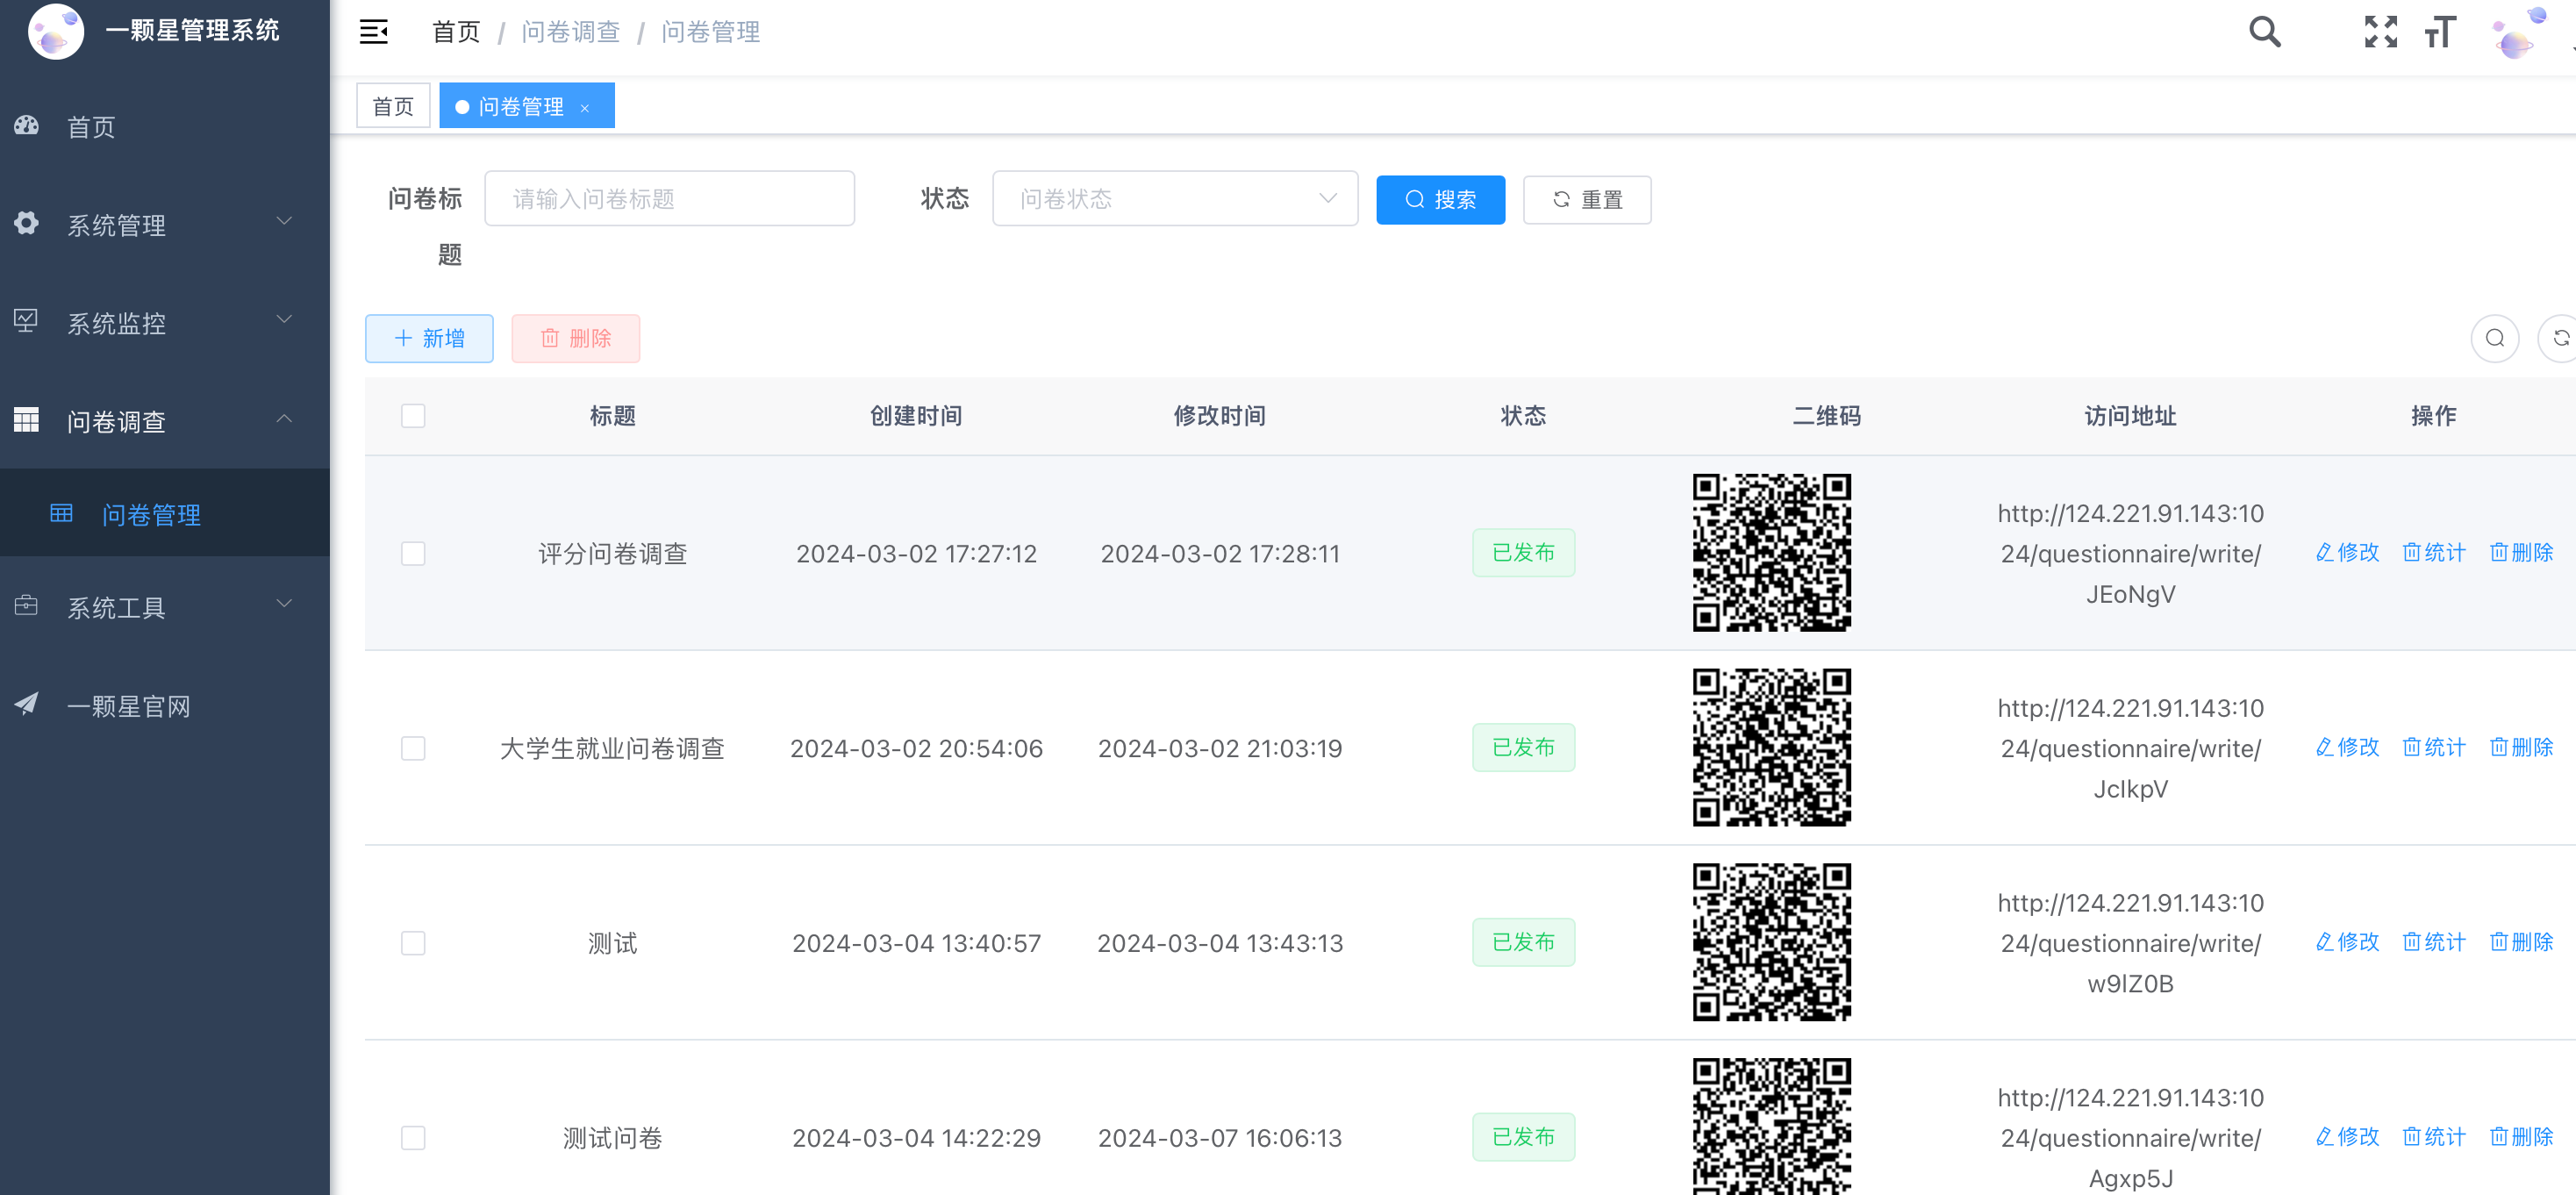The height and width of the screenshot is (1195, 2576).
Task: Click the gear icon for 系统管理
Action: (x=26, y=223)
